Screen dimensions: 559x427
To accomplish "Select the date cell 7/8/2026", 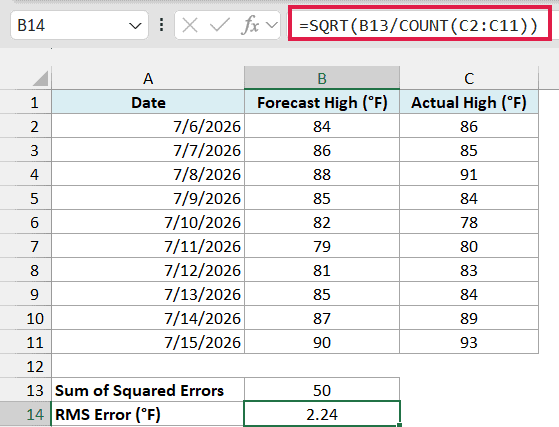I will point(148,174).
